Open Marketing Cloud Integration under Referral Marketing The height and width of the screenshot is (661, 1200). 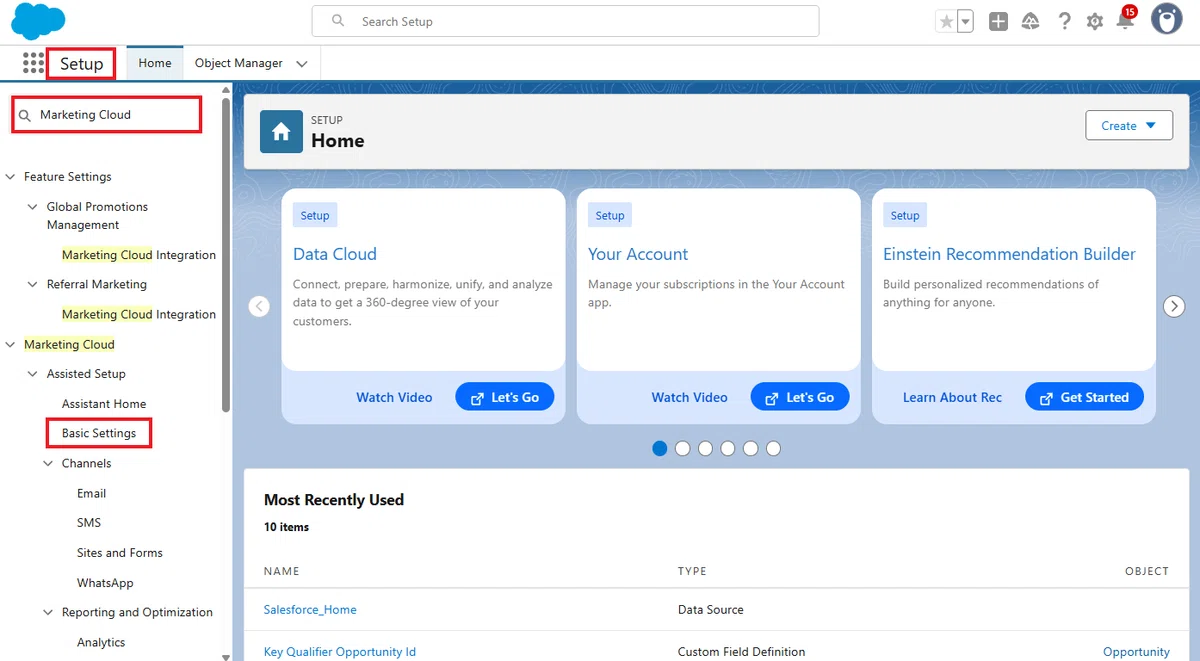[x=138, y=314]
